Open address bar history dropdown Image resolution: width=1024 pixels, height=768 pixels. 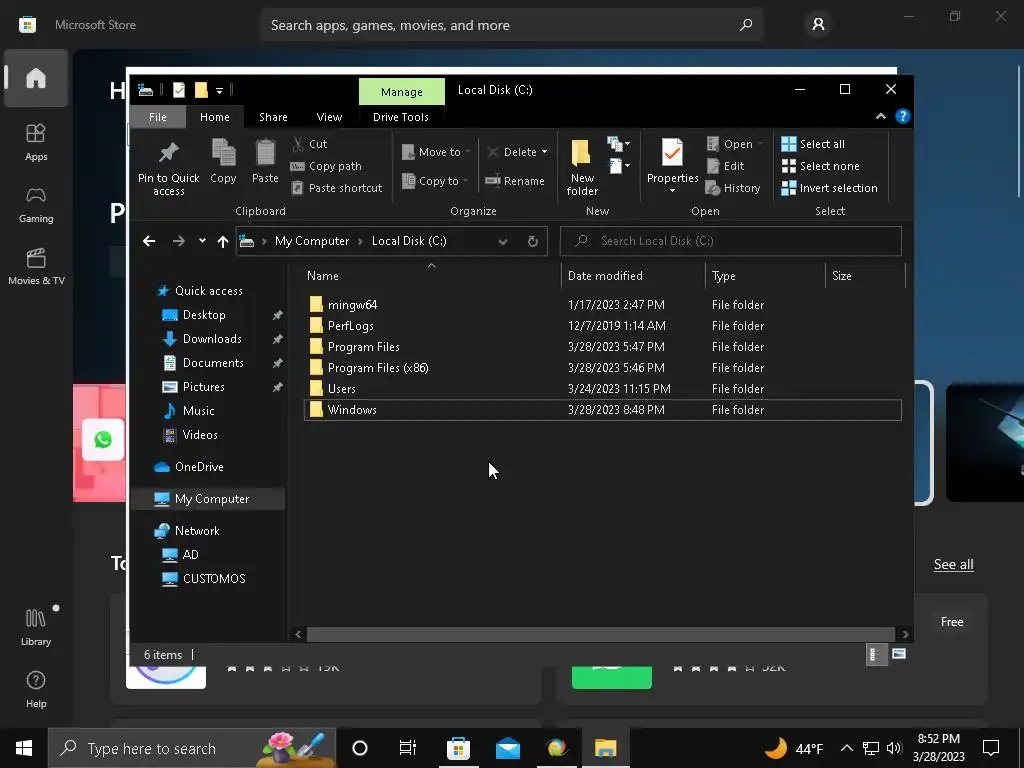point(503,241)
